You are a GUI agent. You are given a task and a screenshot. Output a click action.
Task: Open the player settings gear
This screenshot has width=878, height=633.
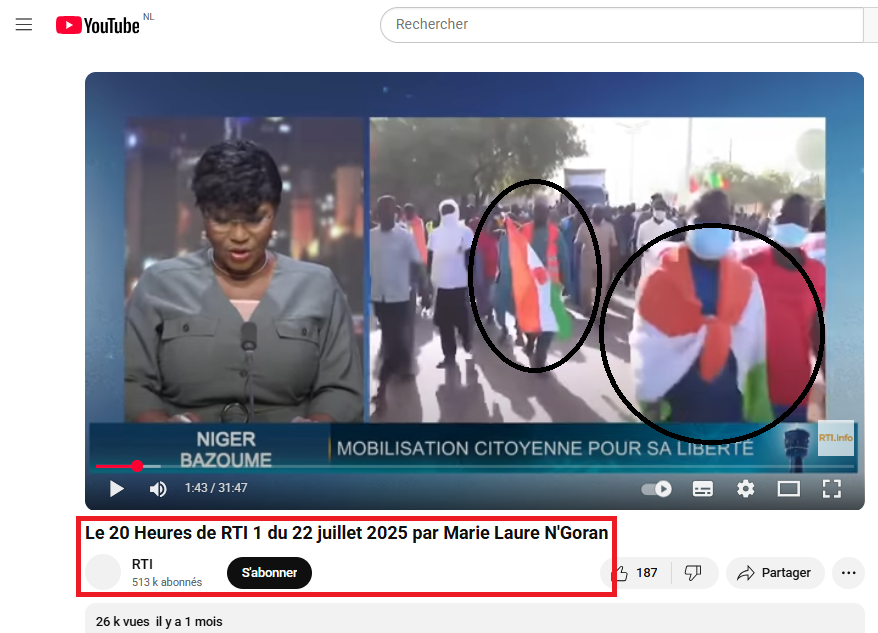(x=745, y=488)
